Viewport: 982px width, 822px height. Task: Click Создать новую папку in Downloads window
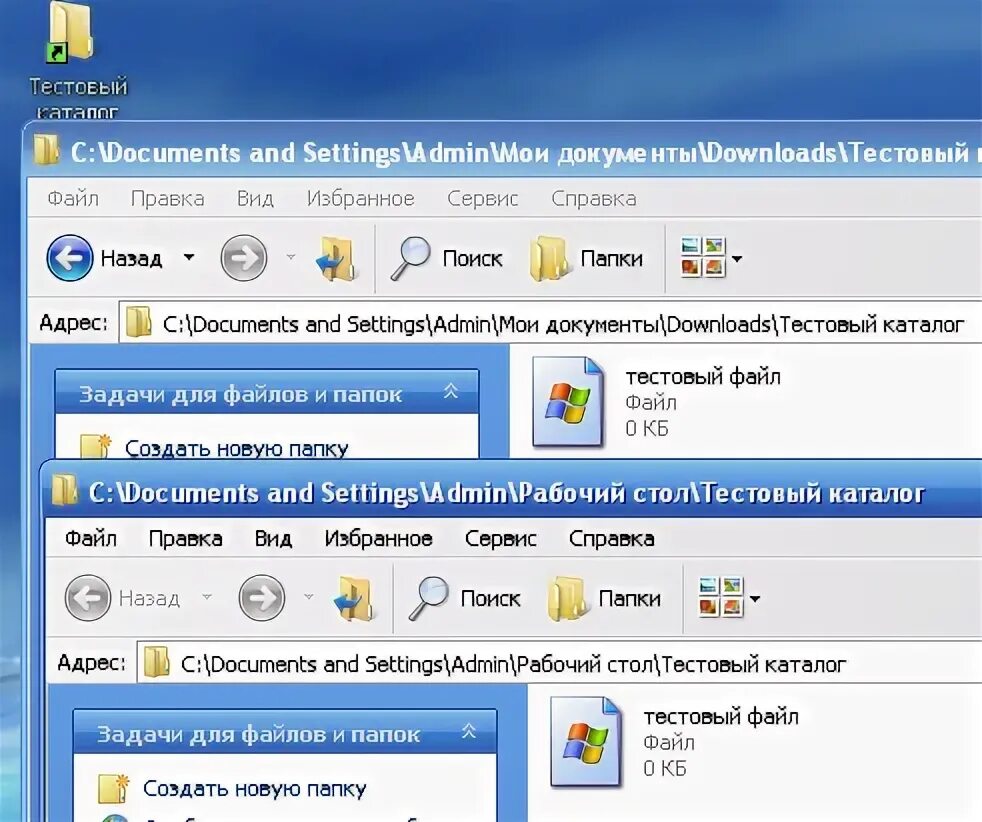pyautogui.click(x=236, y=448)
